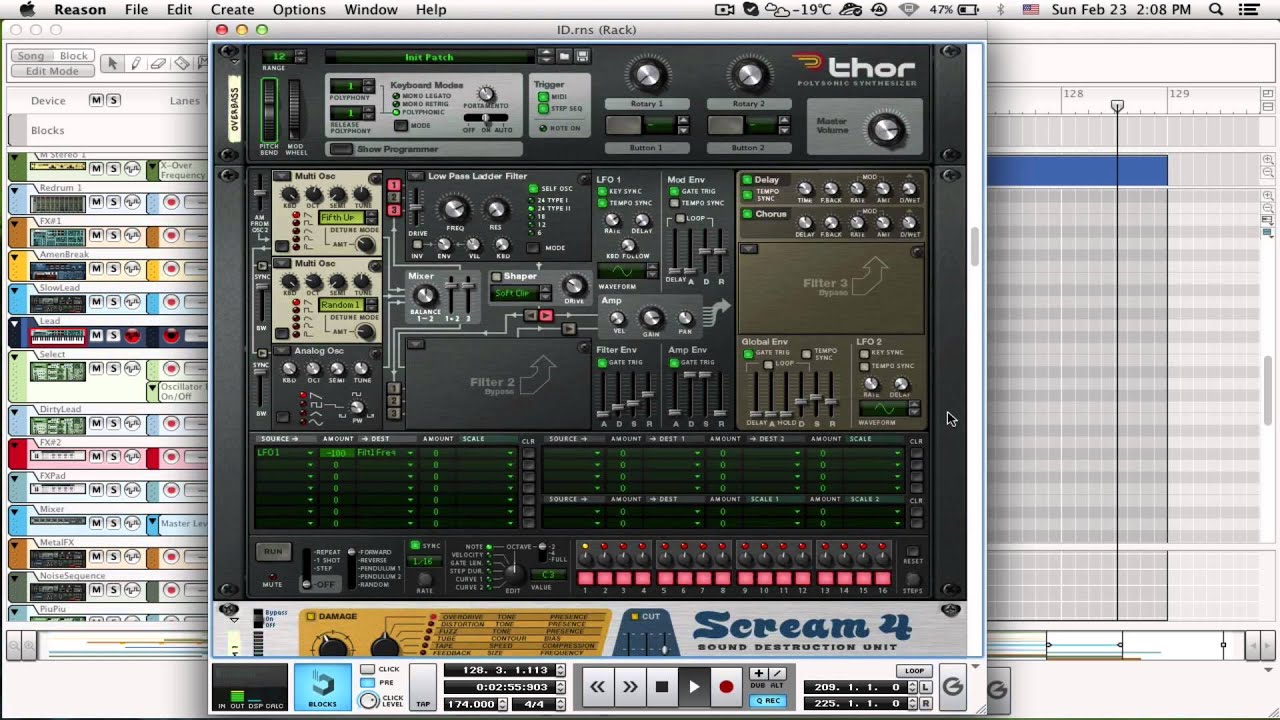This screenshot has height=720, width=1280.
Task: Select the Eraser tool in sequencer toolbar
Action: coord(158,63)
